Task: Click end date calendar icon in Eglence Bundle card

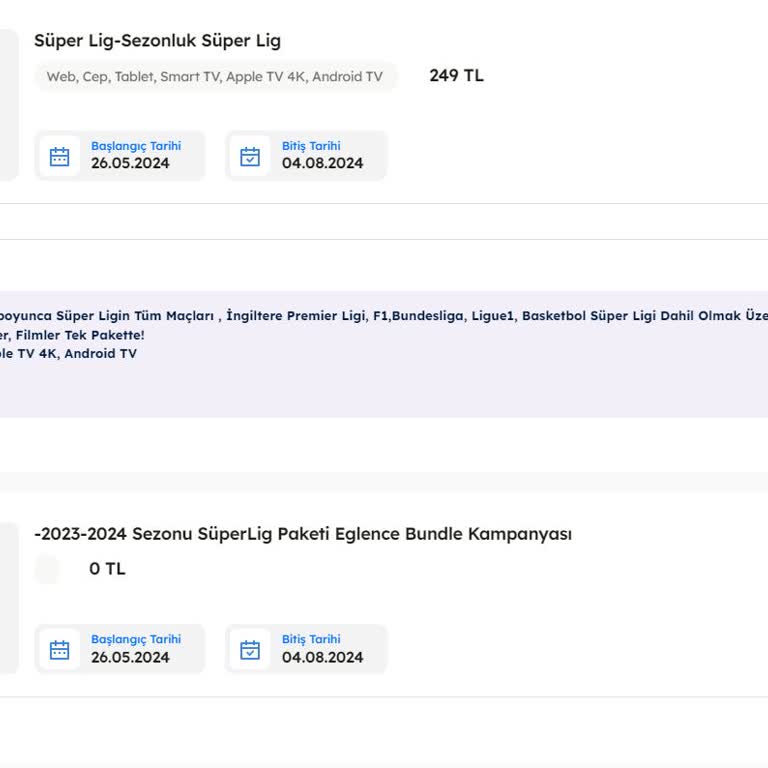Action: pyautogui.click(x=250, y=650)
